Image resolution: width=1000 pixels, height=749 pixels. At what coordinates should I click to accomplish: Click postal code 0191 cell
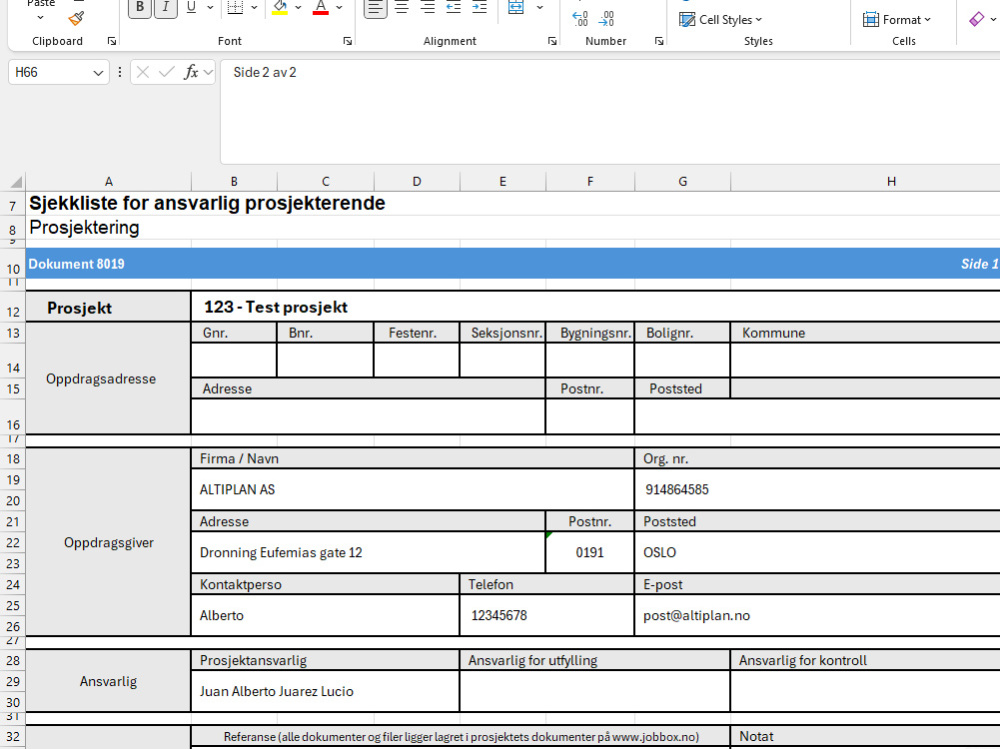pos(590,552)
